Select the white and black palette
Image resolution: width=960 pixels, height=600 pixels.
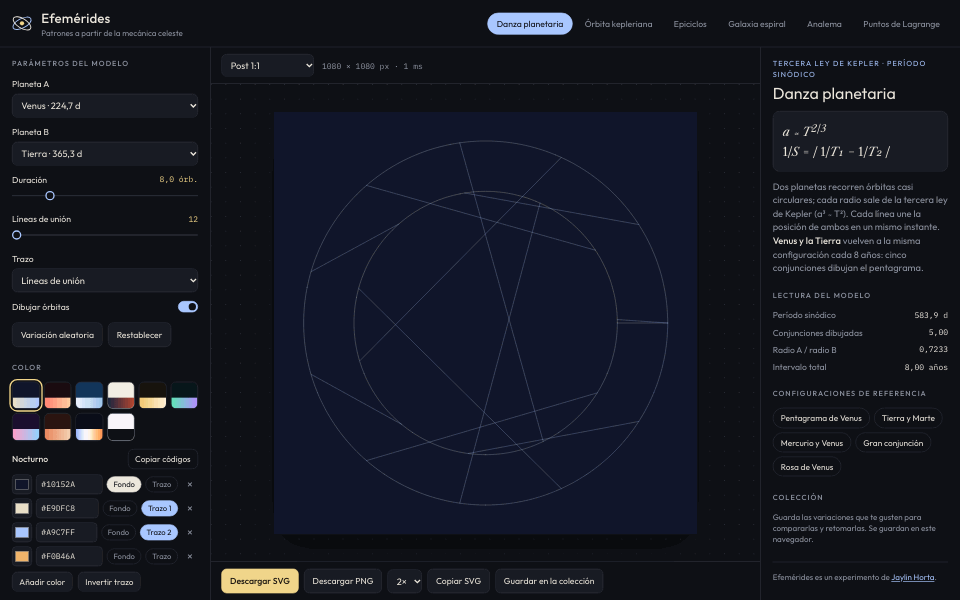(x=121, y=427)
